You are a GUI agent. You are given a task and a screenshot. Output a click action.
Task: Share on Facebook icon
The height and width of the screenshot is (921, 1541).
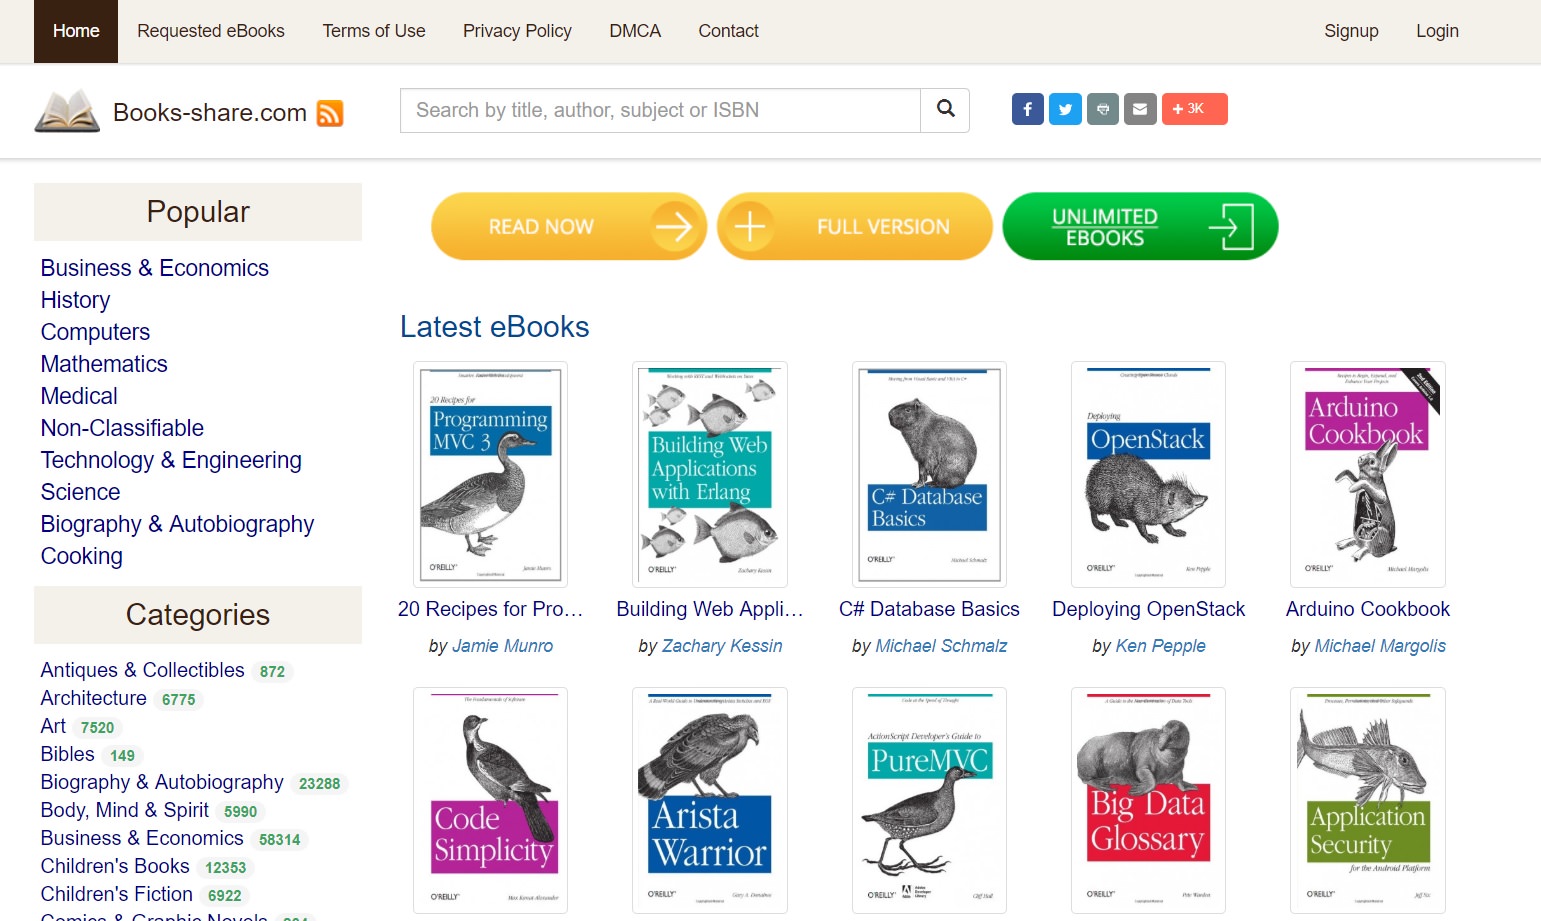[x=1027, y=109]
